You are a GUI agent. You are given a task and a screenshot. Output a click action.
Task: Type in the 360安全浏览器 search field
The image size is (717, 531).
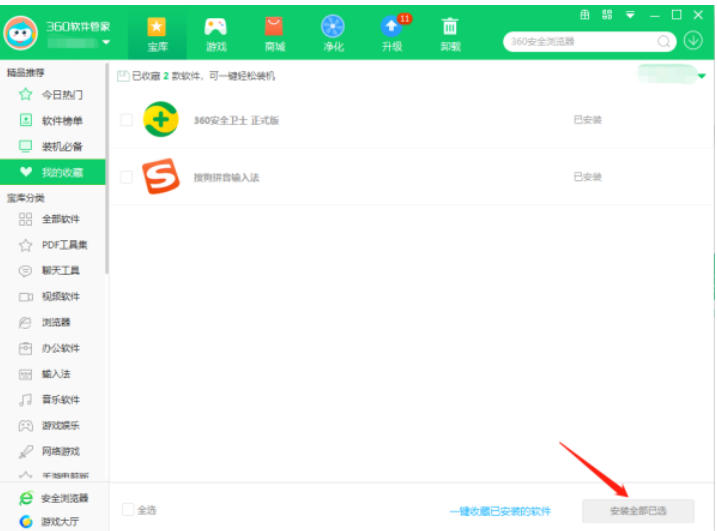tap(580, 42)
